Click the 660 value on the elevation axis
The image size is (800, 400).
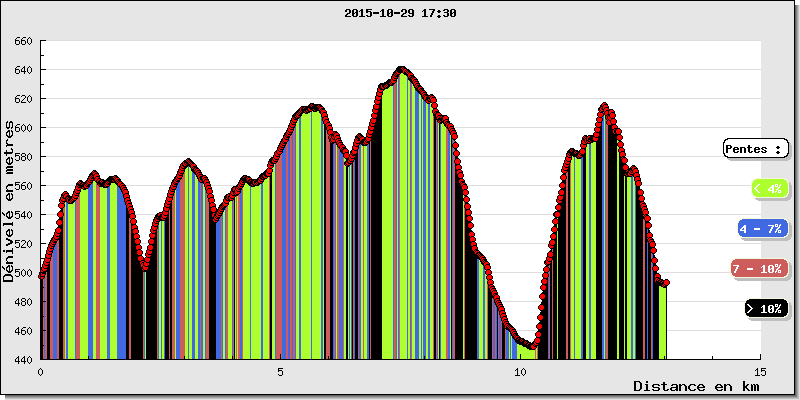(x=24, y=41)
